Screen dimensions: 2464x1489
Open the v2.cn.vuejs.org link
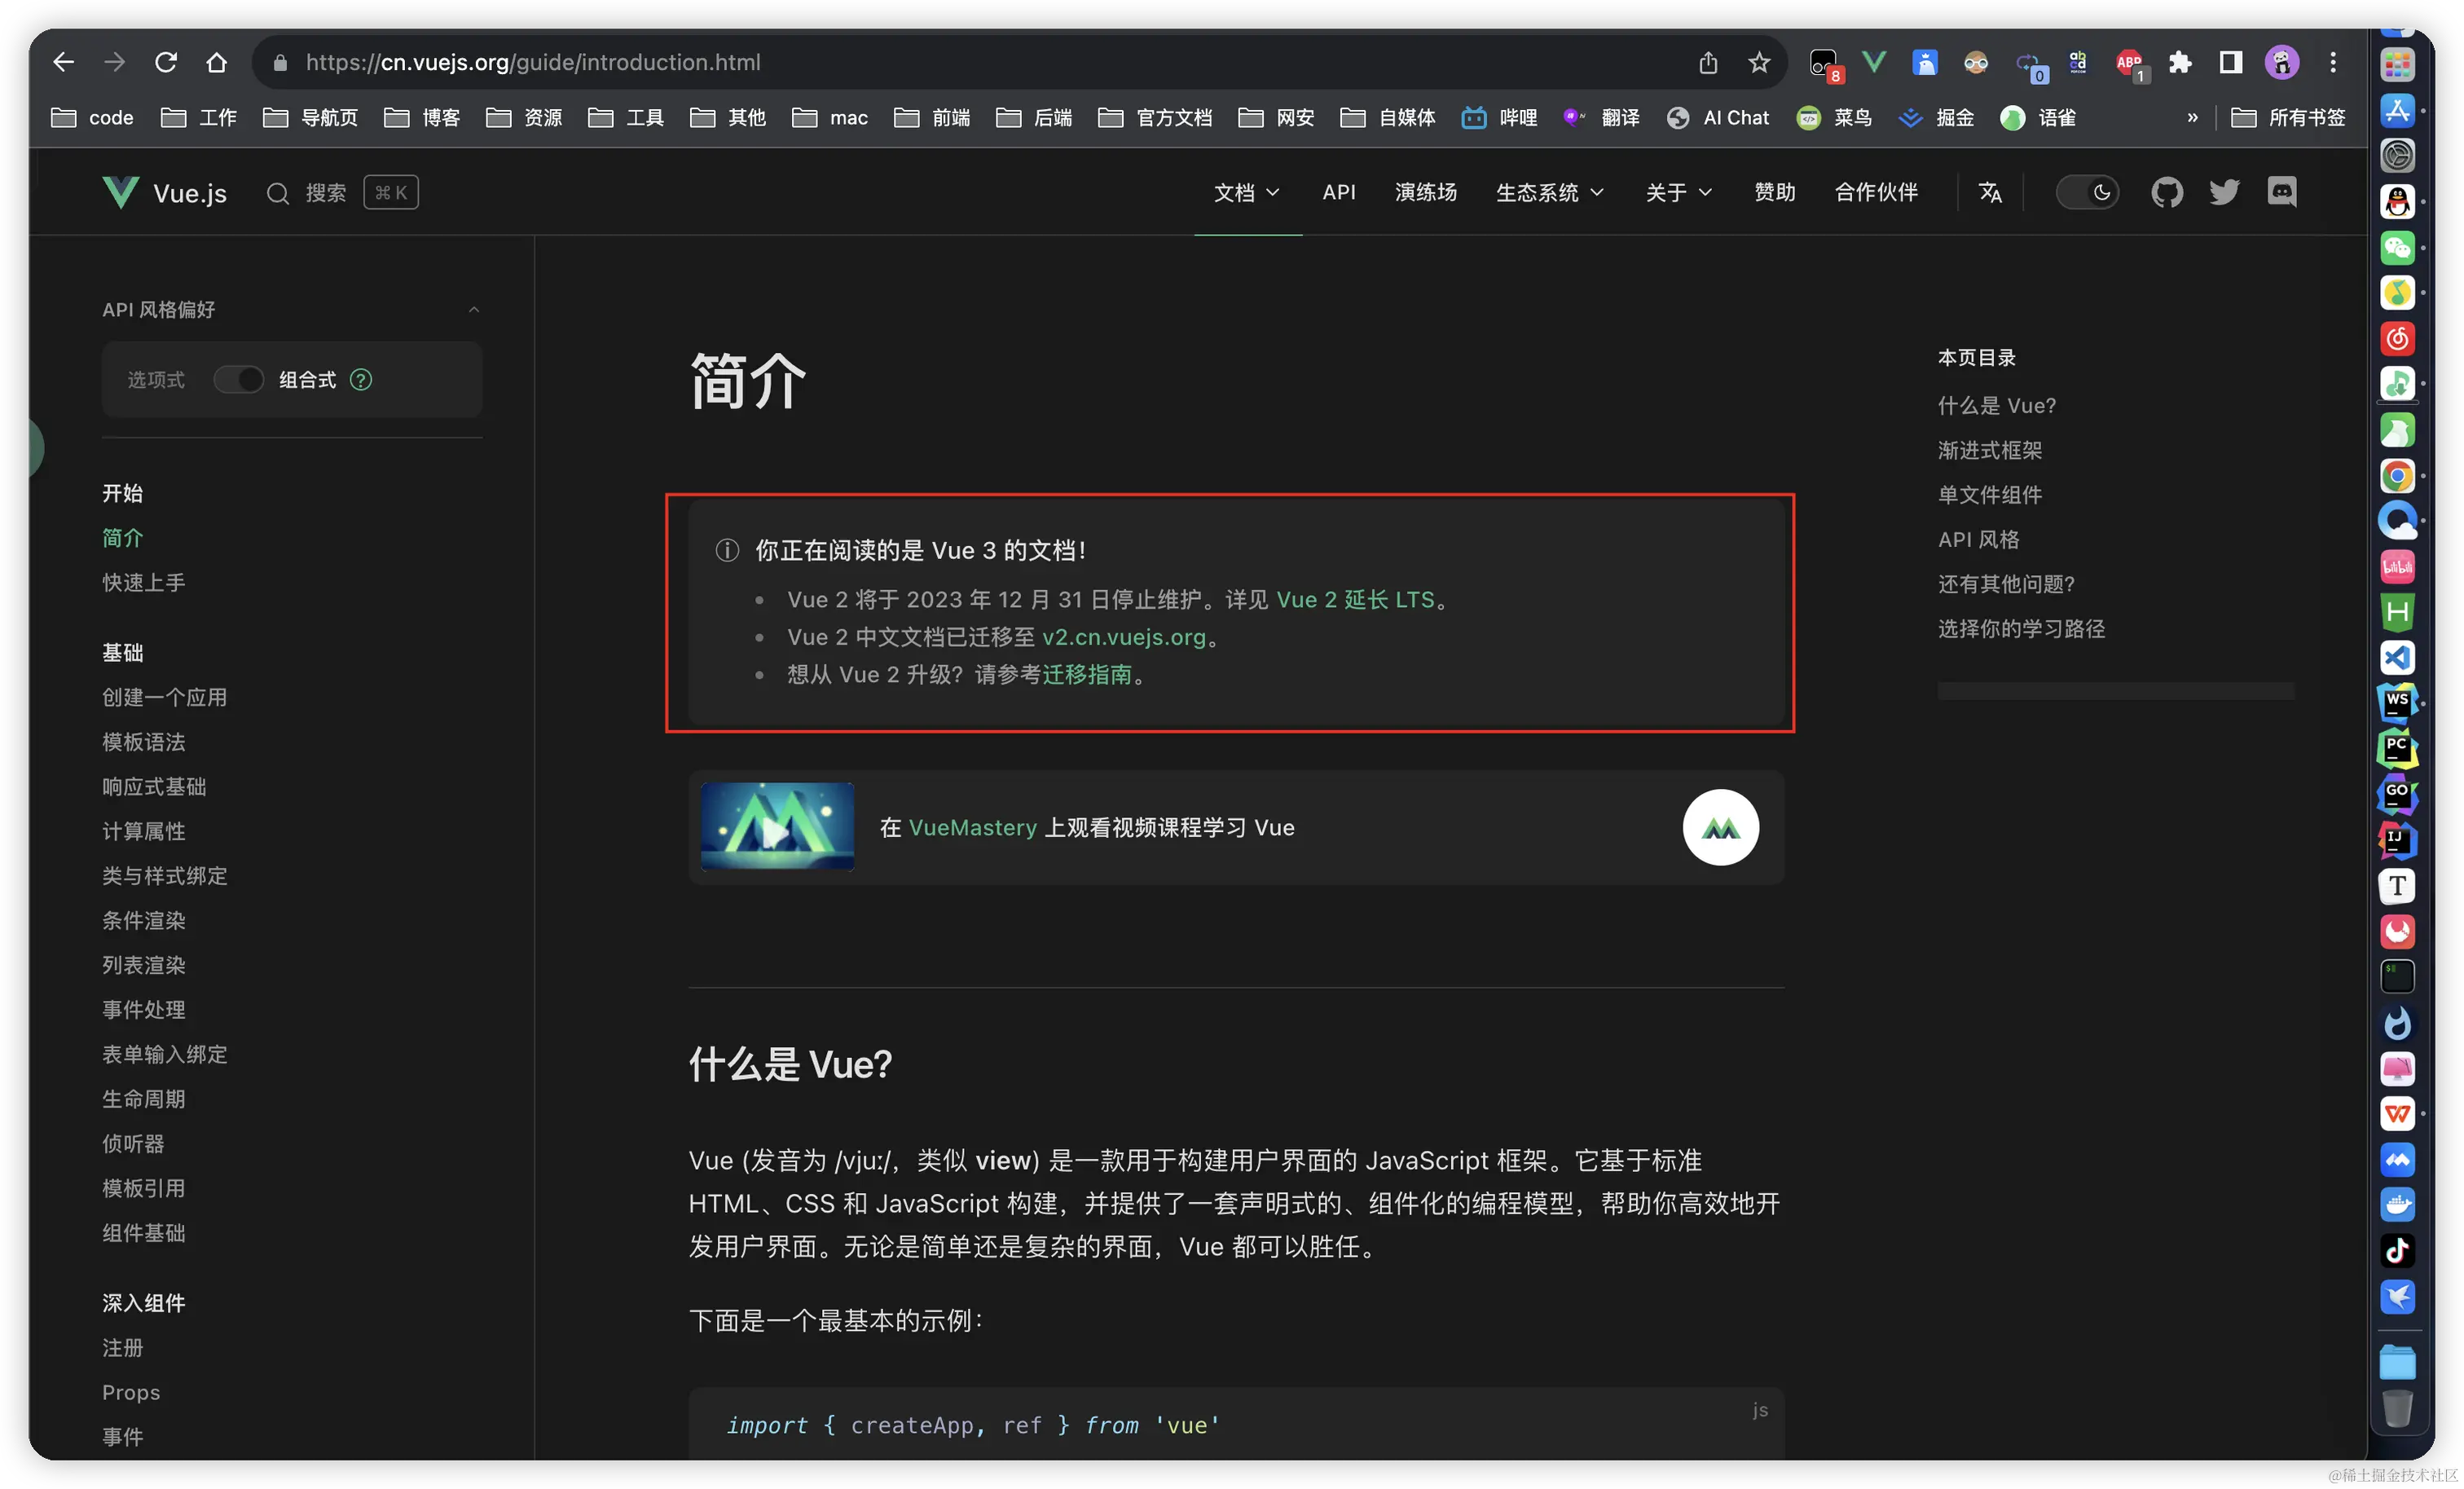click(x=1124, y=637)
